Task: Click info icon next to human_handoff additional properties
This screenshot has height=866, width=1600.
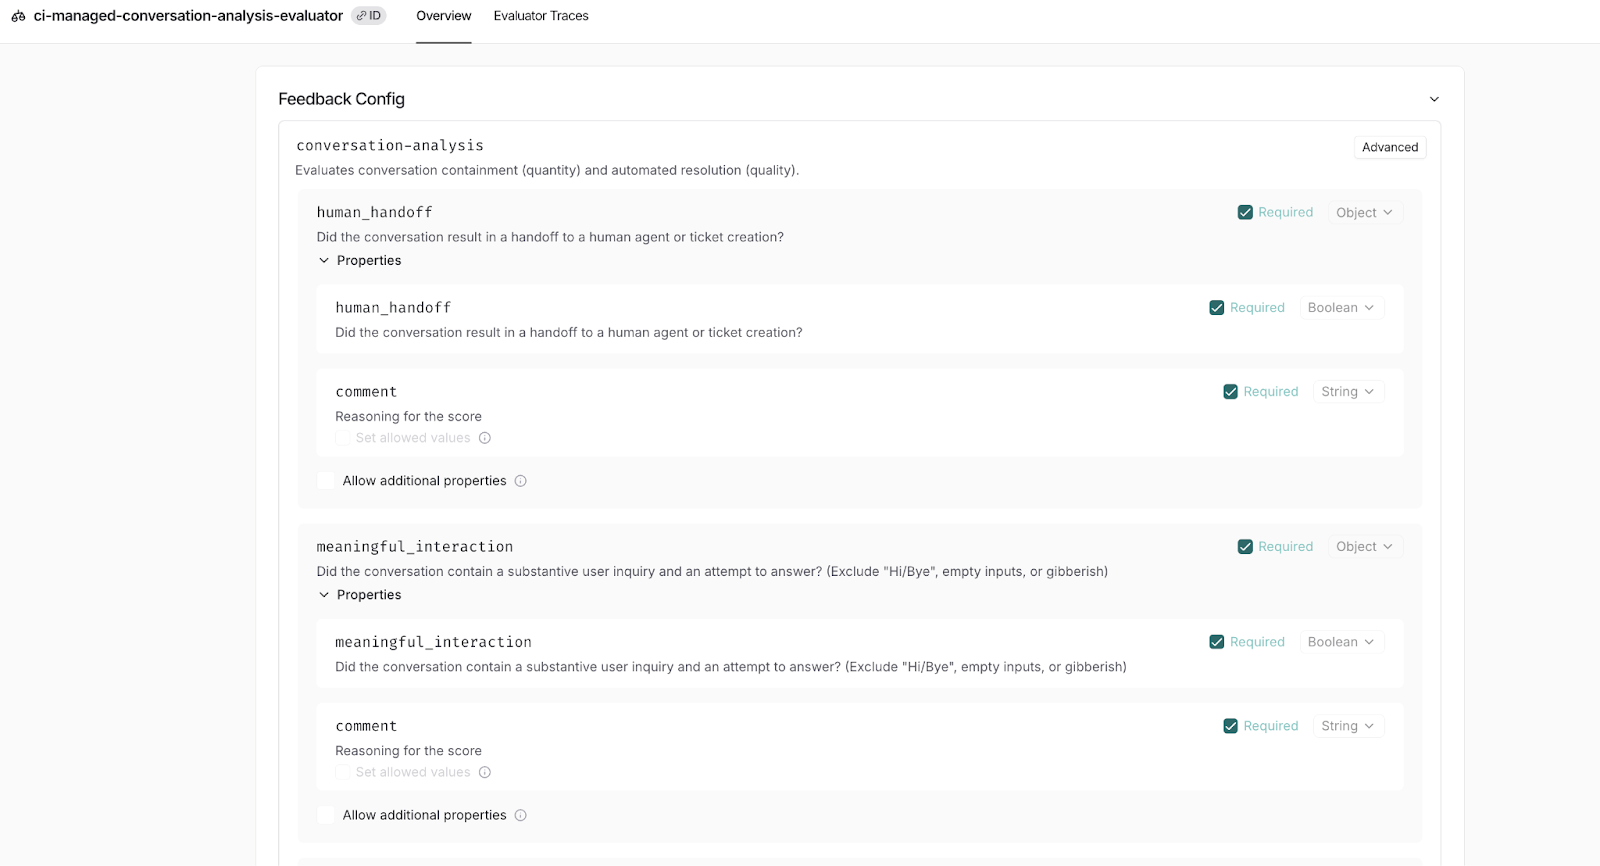Action: pos(521,481)
